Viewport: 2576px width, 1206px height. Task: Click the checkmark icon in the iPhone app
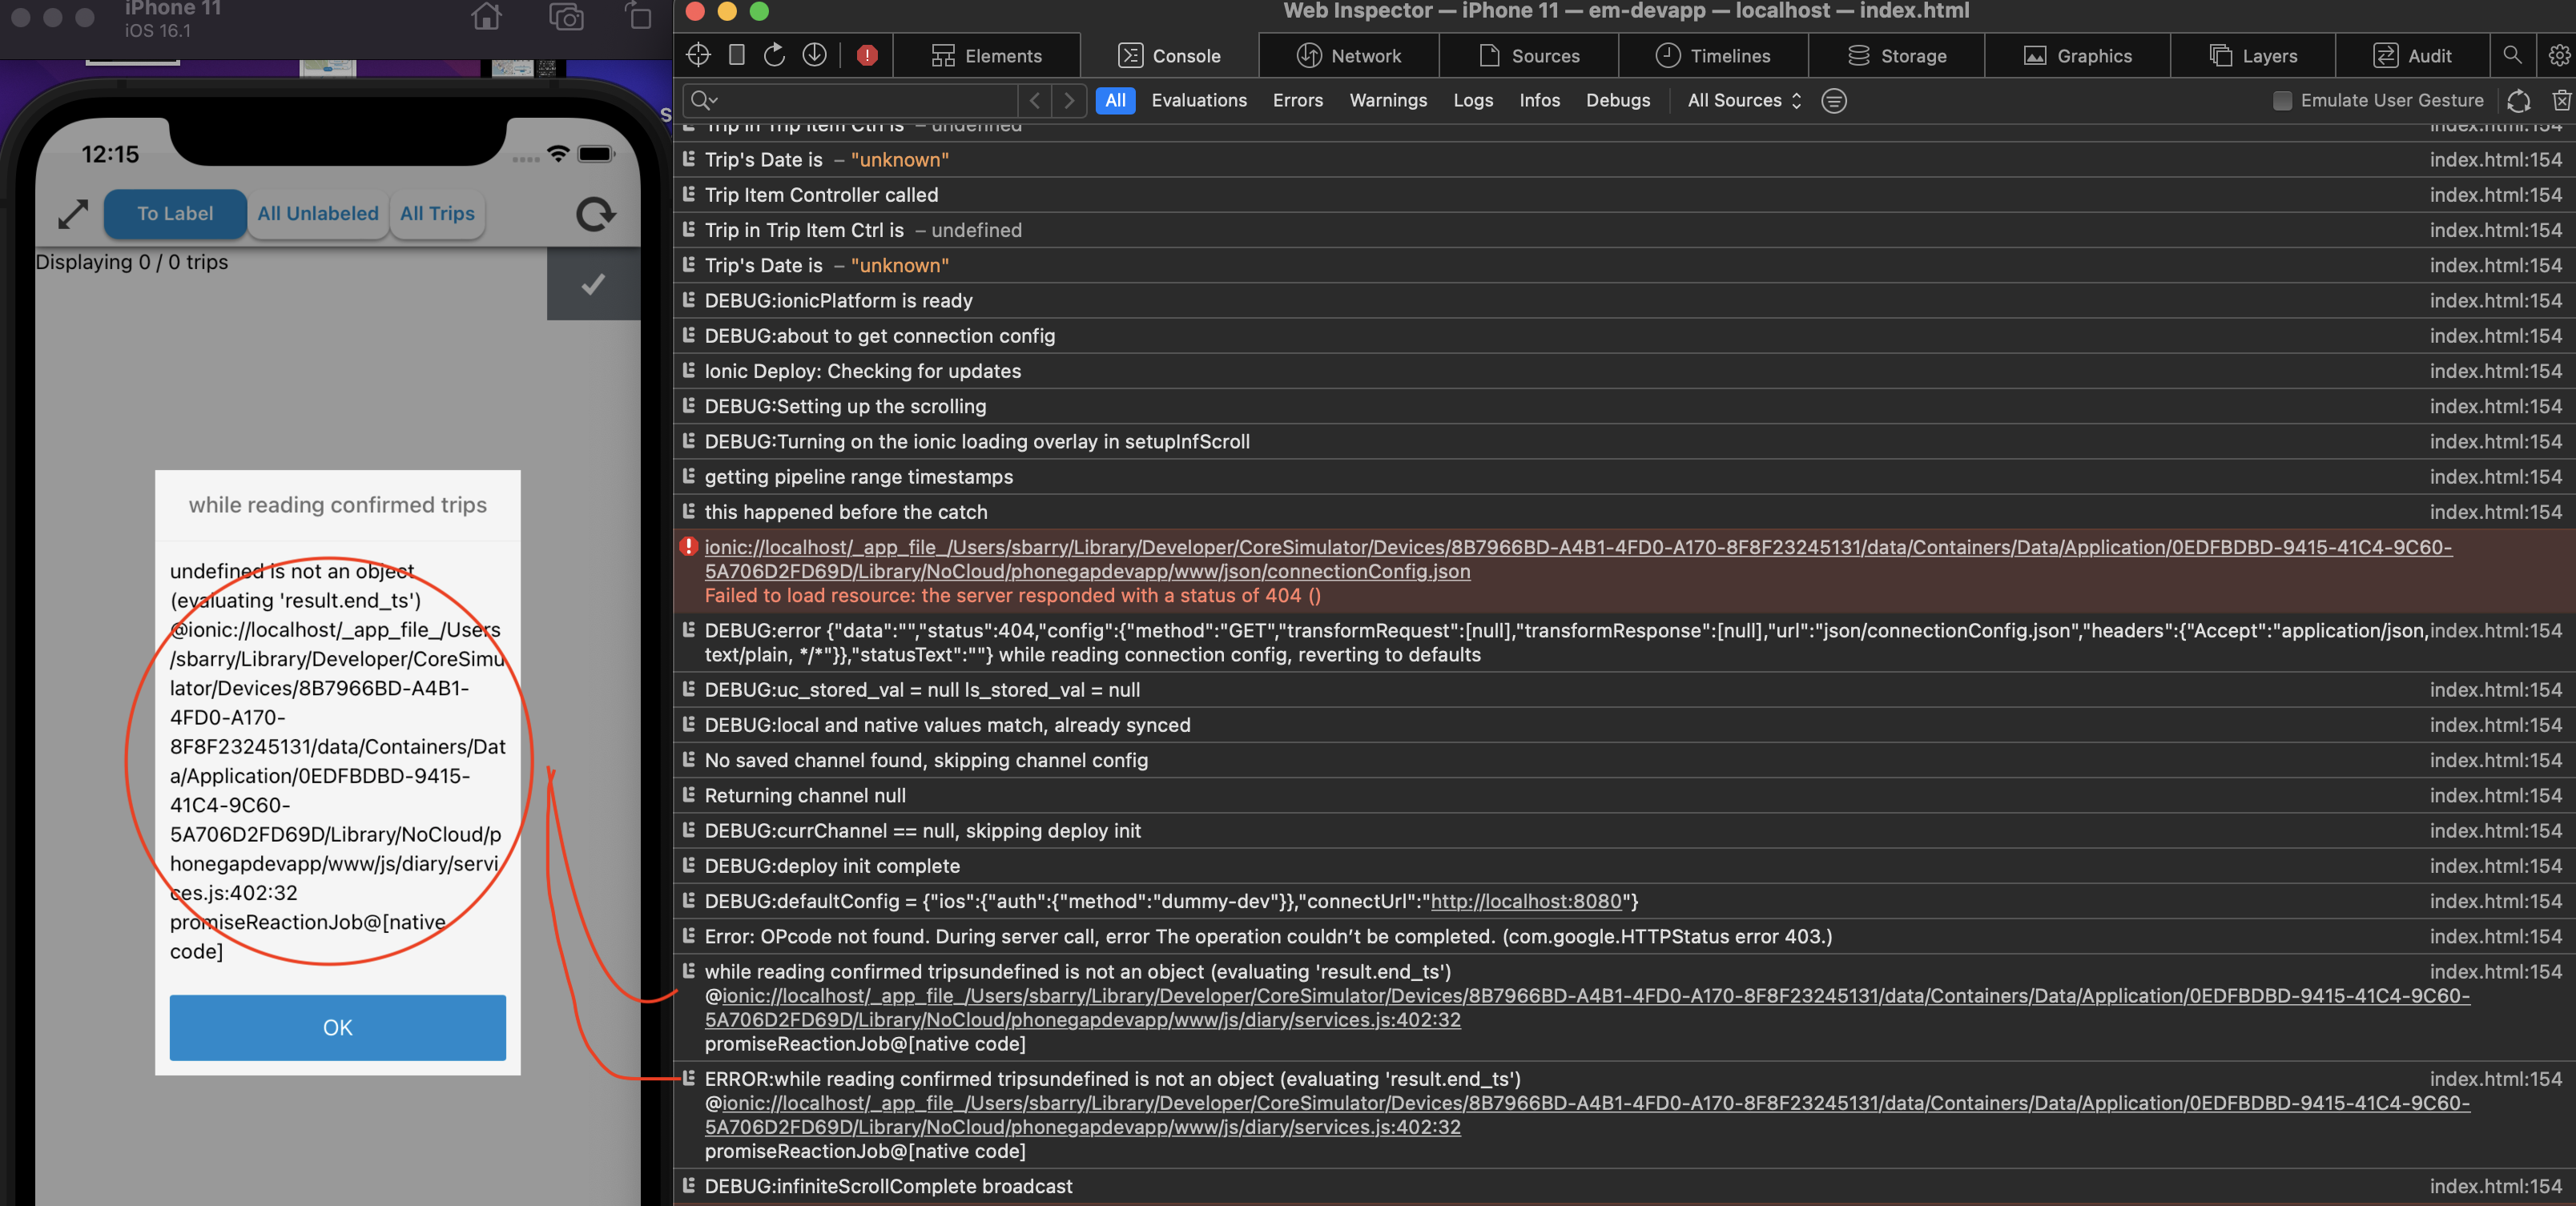pos(594,284)
